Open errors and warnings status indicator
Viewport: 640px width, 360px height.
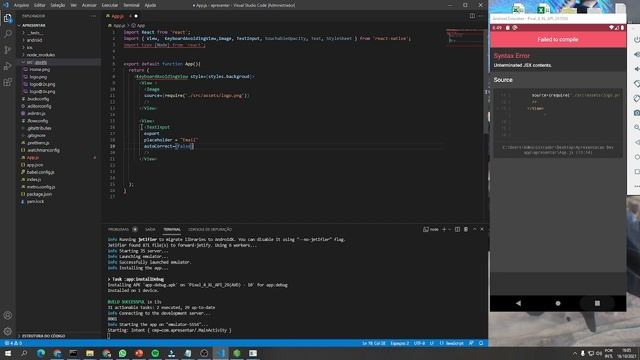click(13, 343)
